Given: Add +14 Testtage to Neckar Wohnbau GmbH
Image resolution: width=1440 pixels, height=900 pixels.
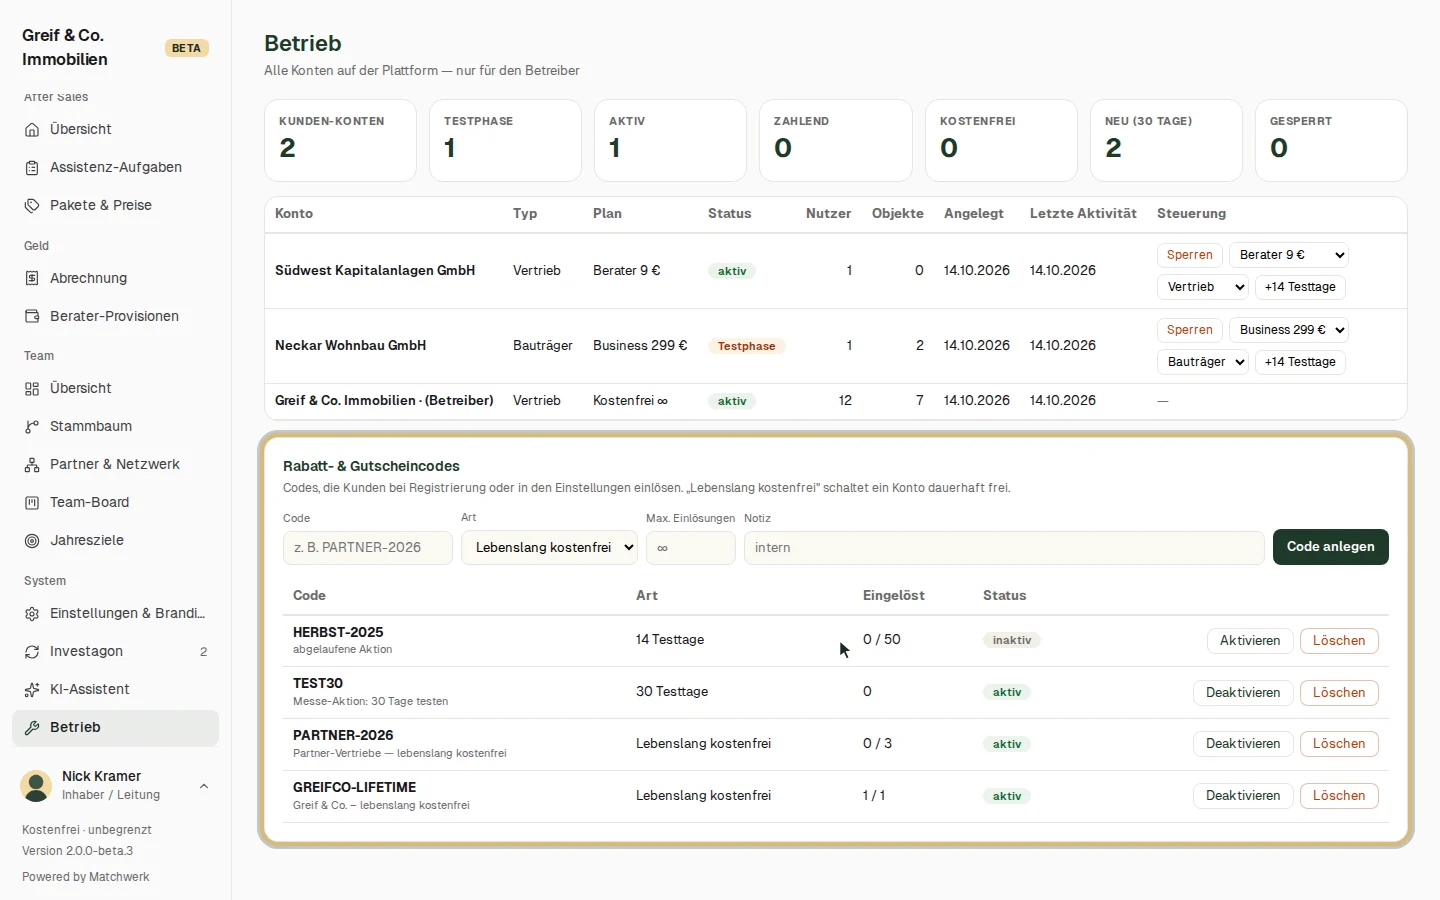Looking at the screenshot, I should [x=1300, y=362].
